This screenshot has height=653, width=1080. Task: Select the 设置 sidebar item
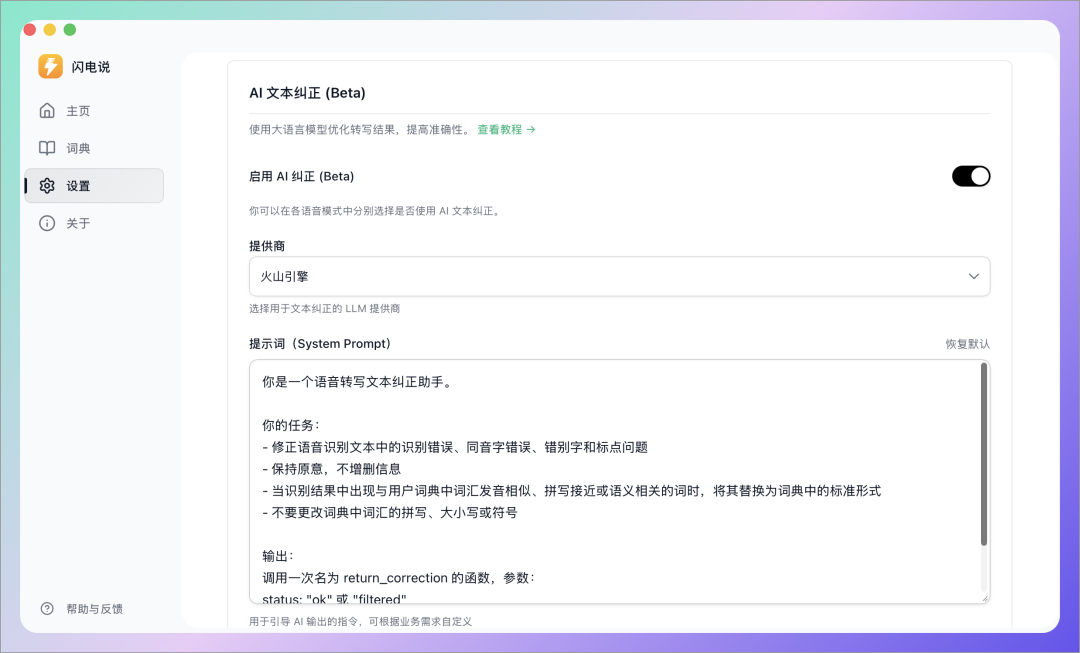[x=94, y=185]
